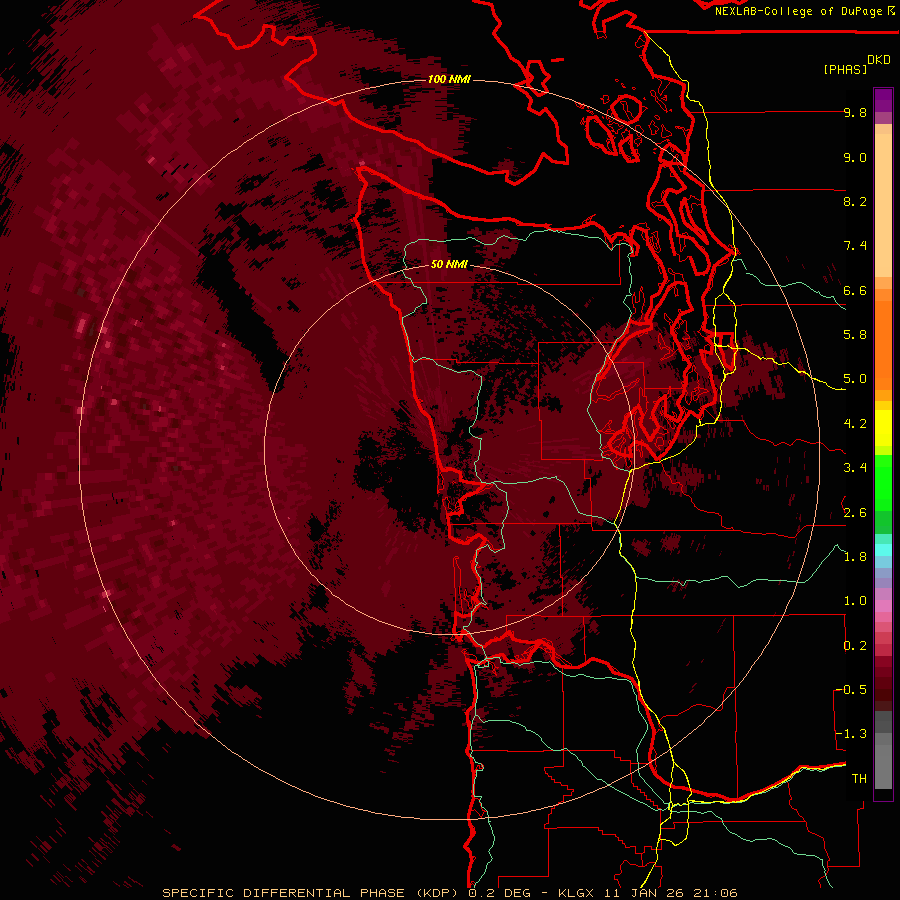900x900 pixels.
Task: Click the 11 JAN 26 21:06 timestamp
Action: coord(670,893)
